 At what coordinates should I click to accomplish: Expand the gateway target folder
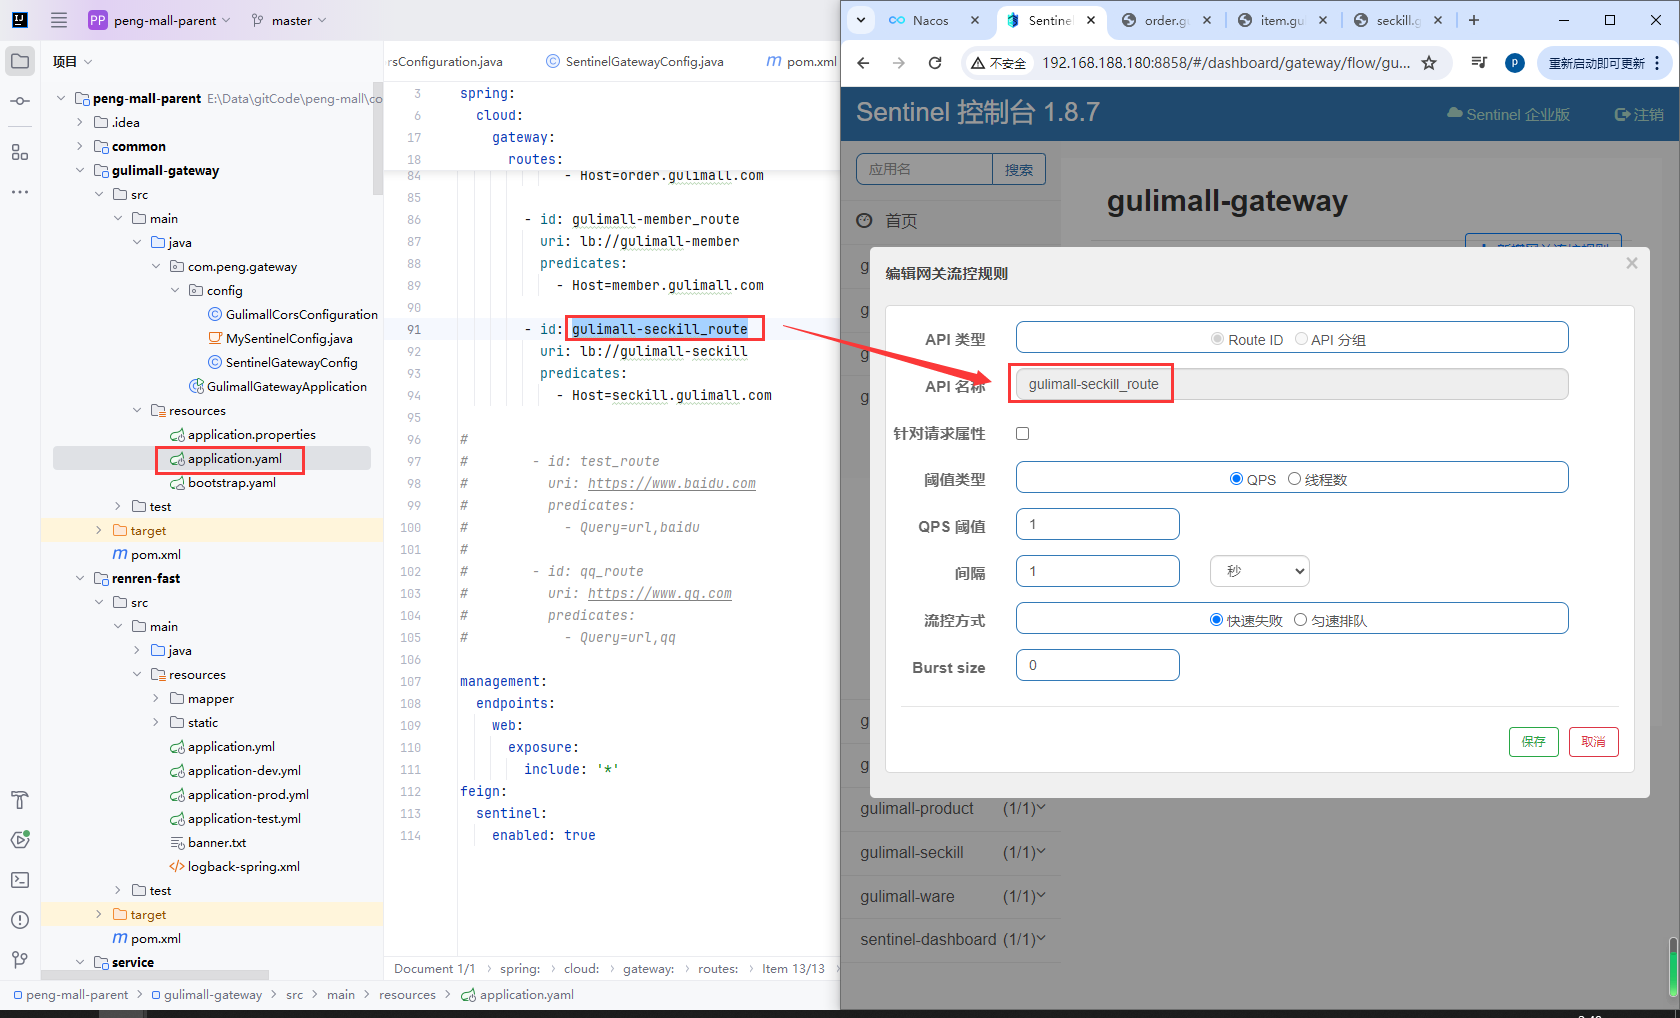[99, 530]
